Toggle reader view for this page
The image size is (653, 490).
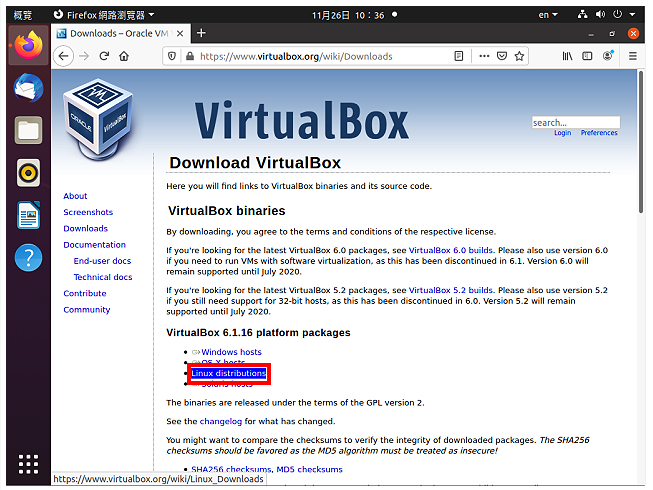point(459,56)
